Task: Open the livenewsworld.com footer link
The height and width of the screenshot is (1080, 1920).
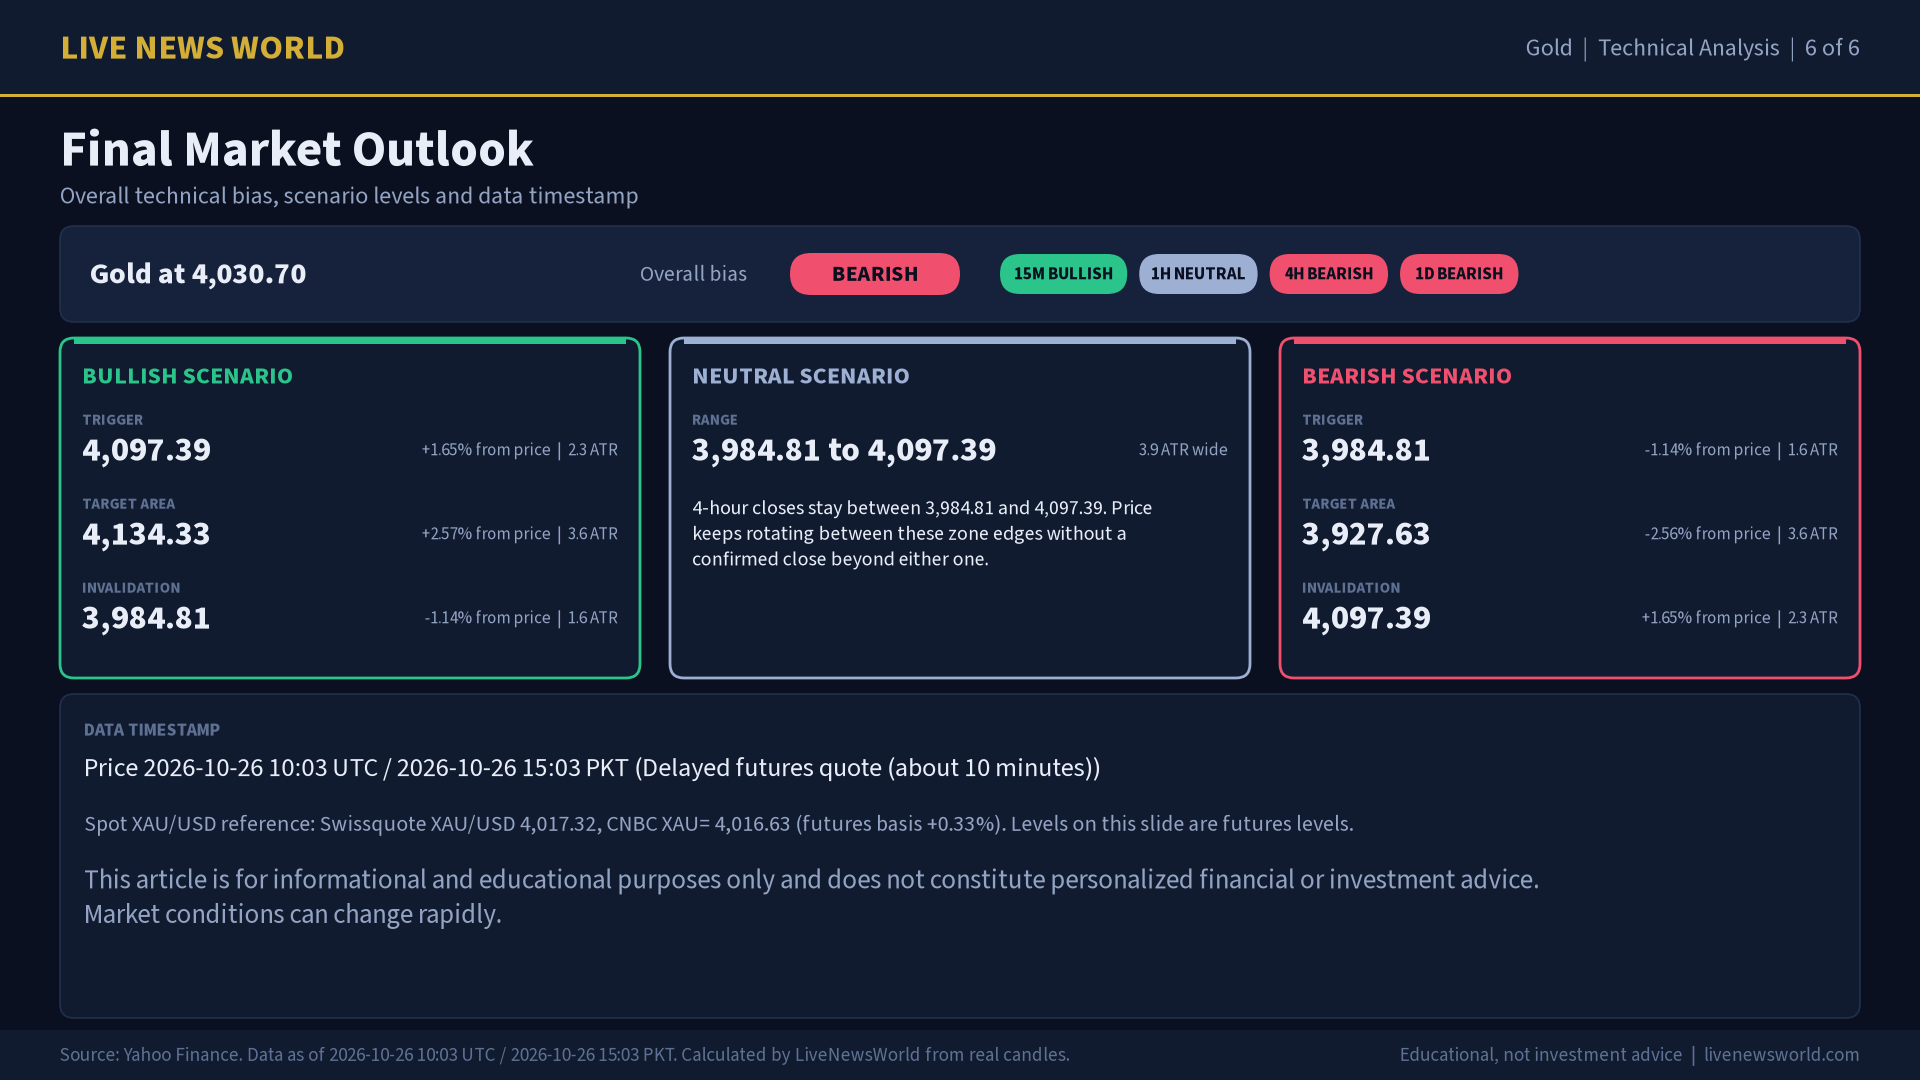Action: point(1782,1055)
